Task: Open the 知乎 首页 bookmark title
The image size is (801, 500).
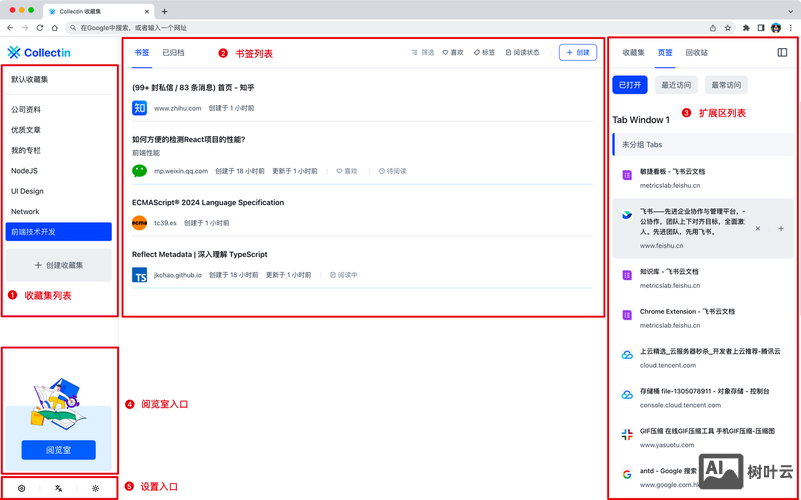Action: 193,88
